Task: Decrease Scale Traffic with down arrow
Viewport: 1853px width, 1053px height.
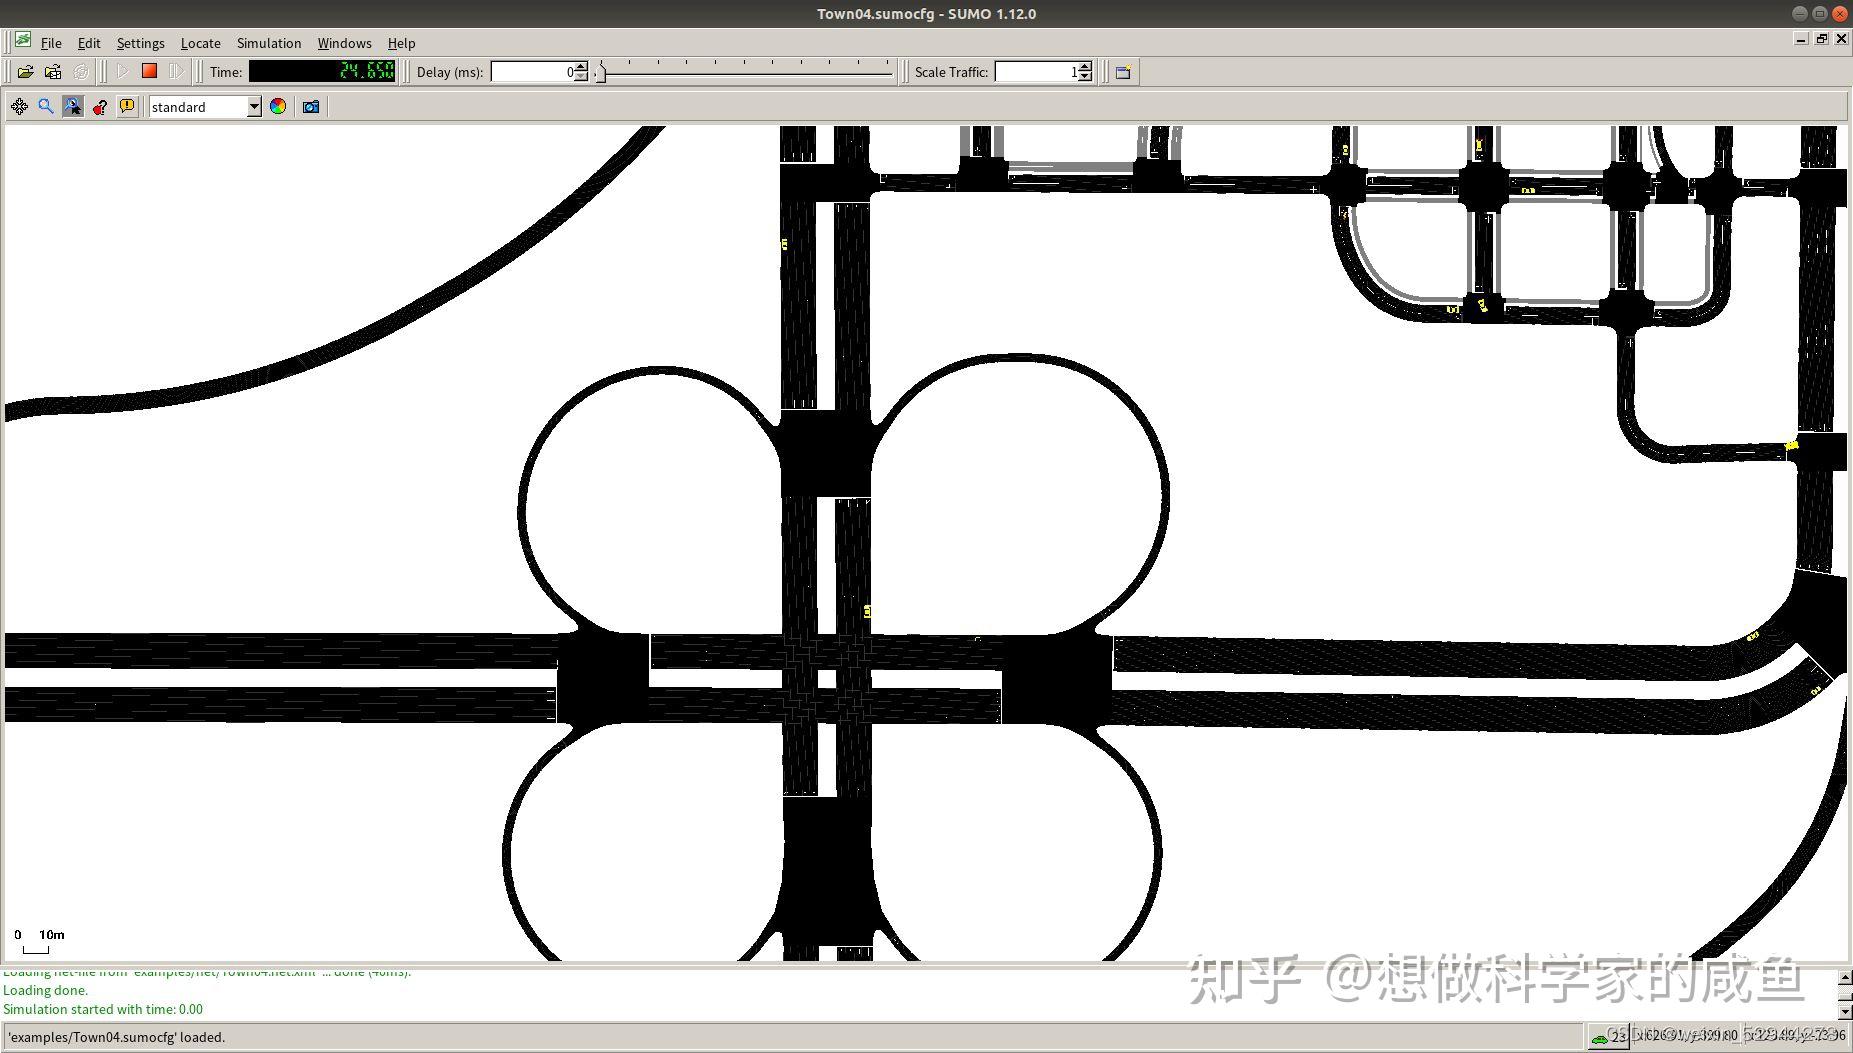Action: point(1086,77)
